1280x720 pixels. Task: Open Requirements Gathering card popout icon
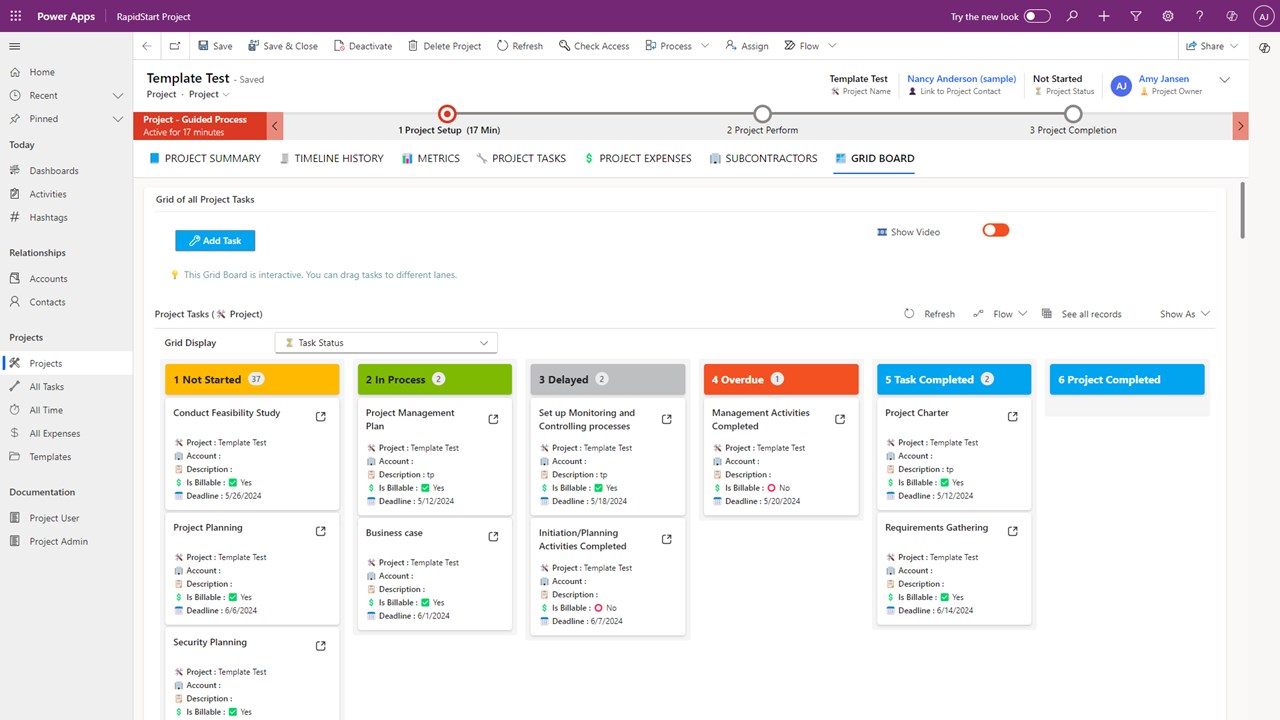coord(1013,531)
